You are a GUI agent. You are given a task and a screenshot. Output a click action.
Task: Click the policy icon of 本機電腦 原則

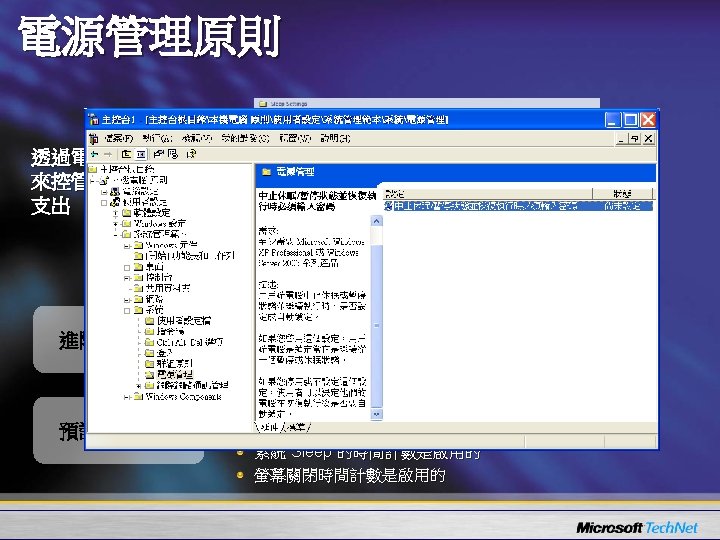pyautogui.click(x=105, y=180)
